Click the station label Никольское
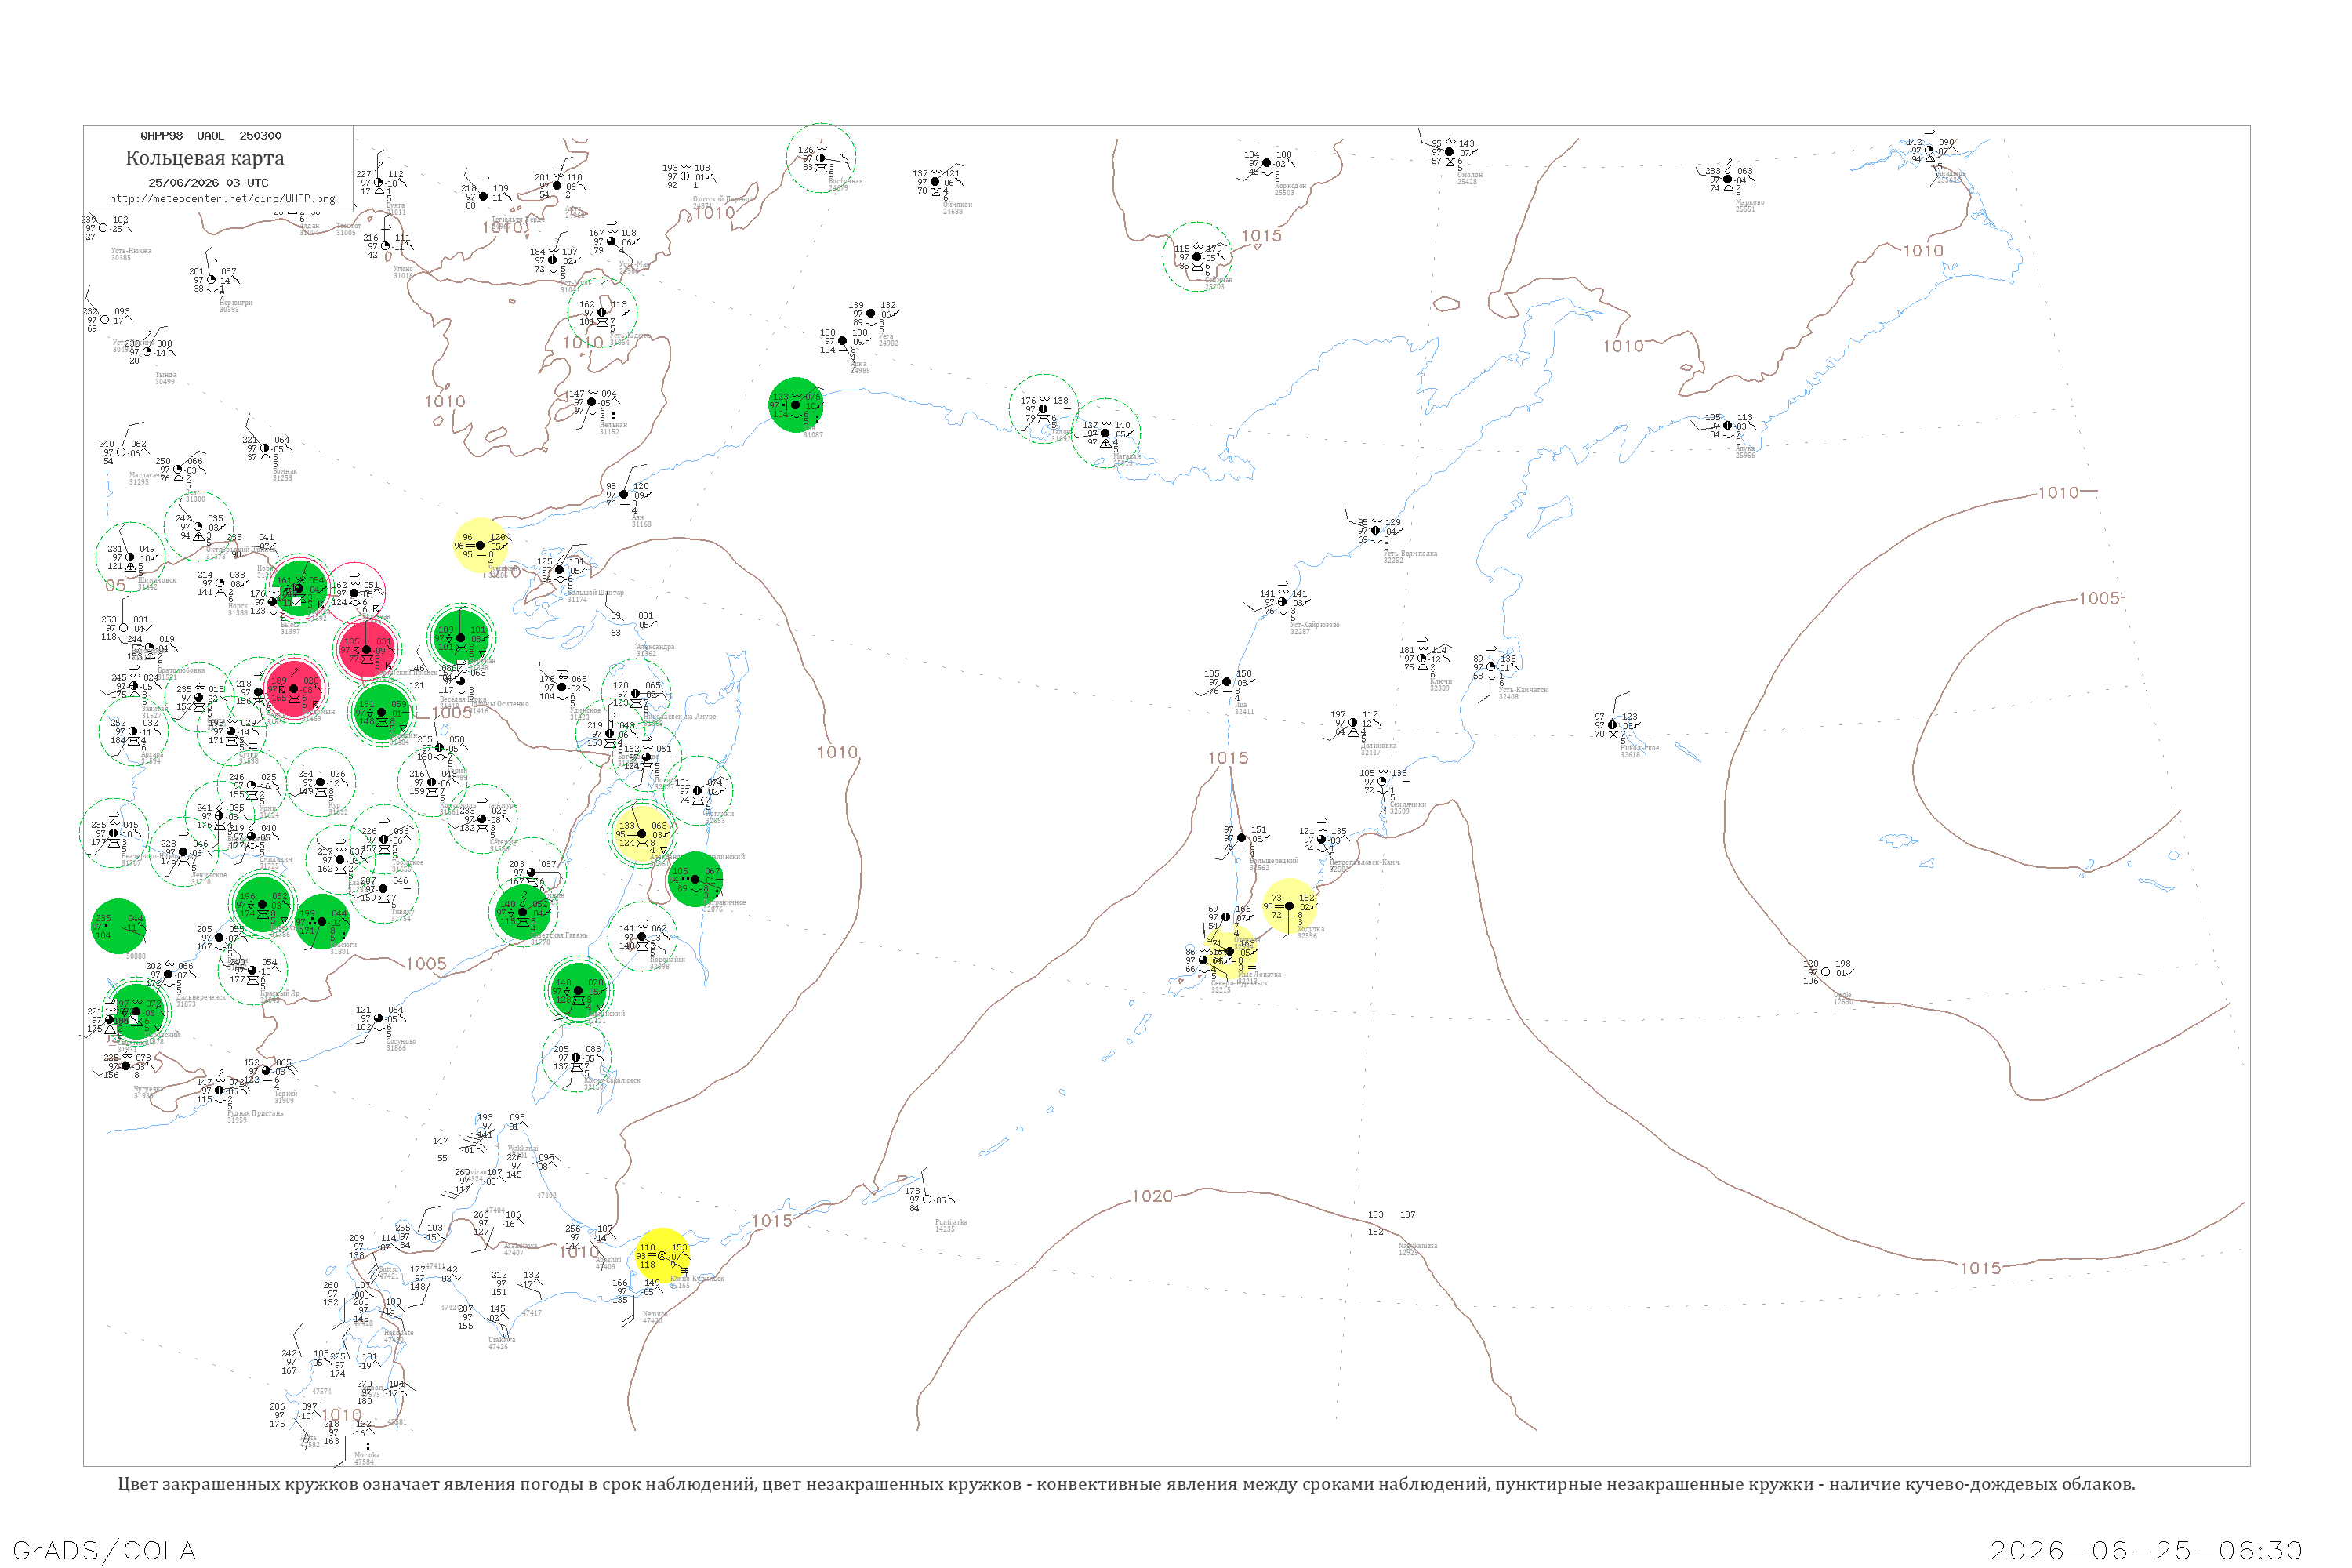Image resolution: width=2352 pixels, height=1568 pixels. [x=1640, y=748]
